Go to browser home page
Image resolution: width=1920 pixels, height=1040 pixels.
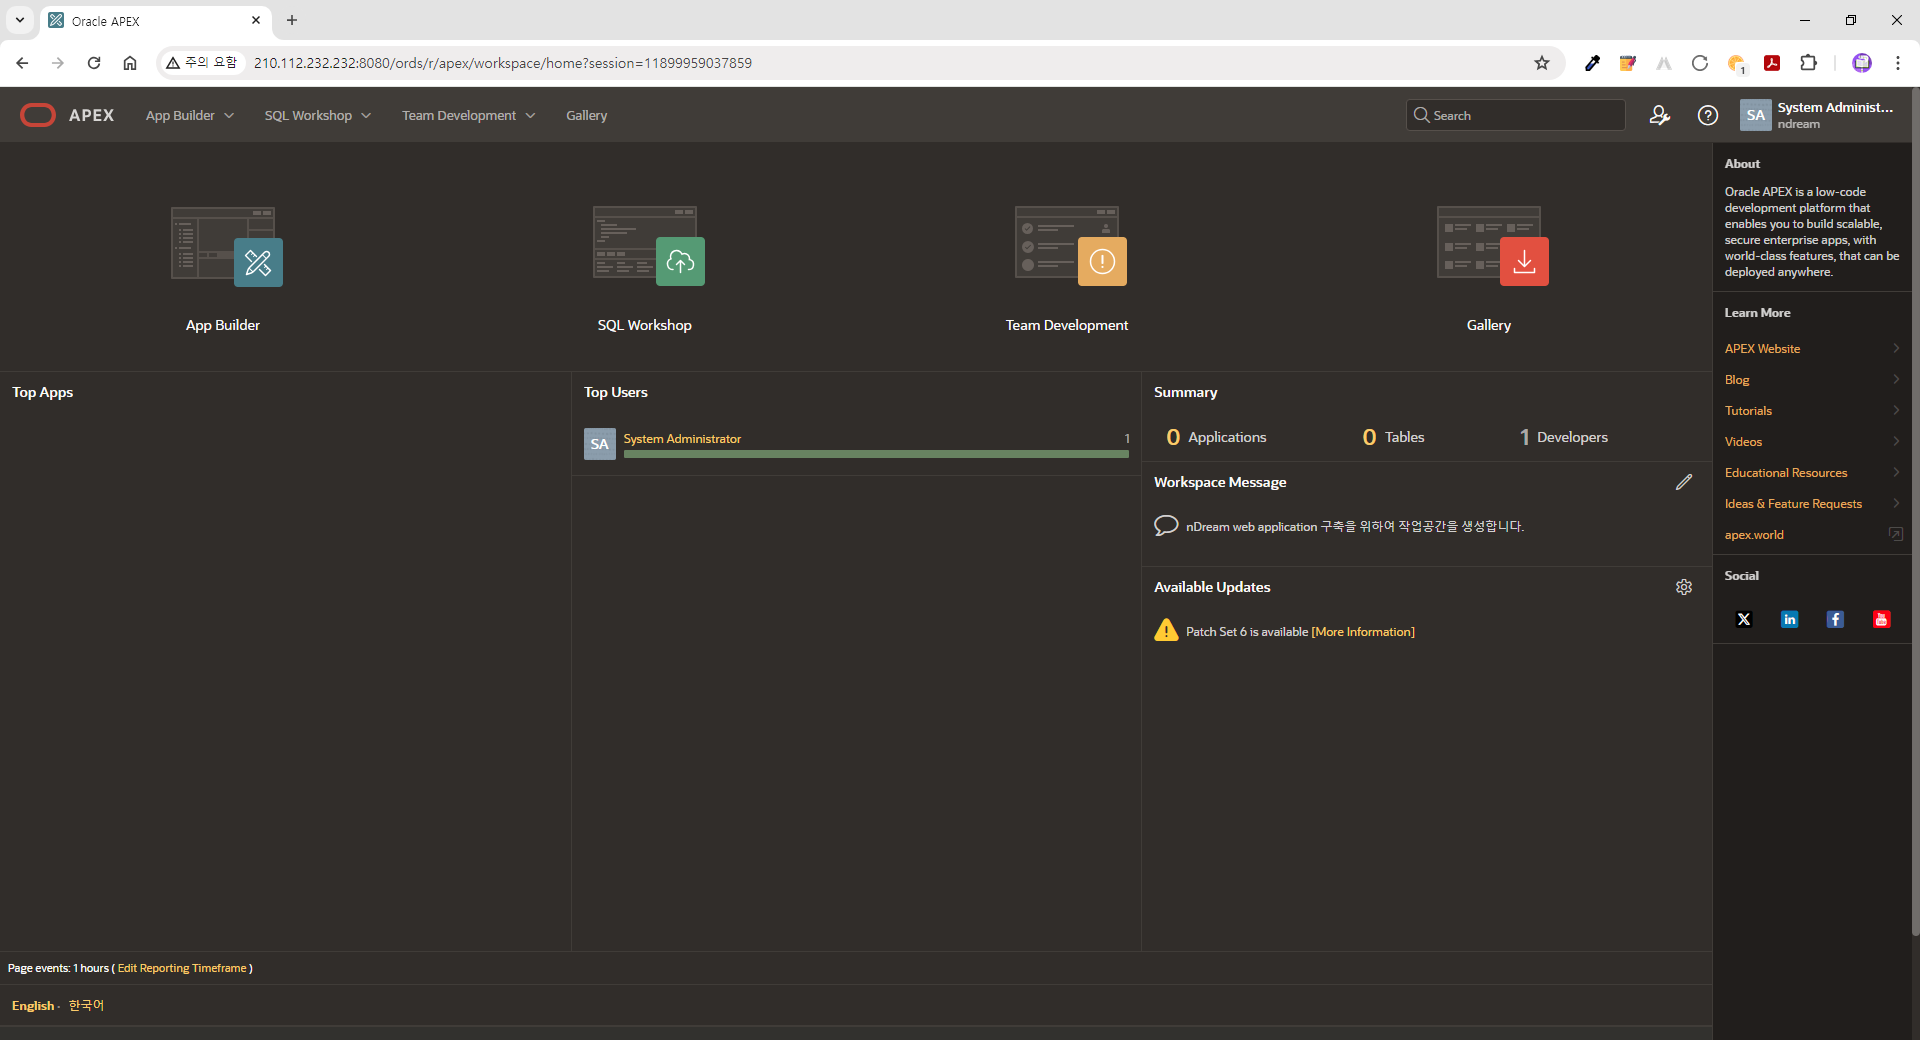pyautogui.click(x=130, y=63)
